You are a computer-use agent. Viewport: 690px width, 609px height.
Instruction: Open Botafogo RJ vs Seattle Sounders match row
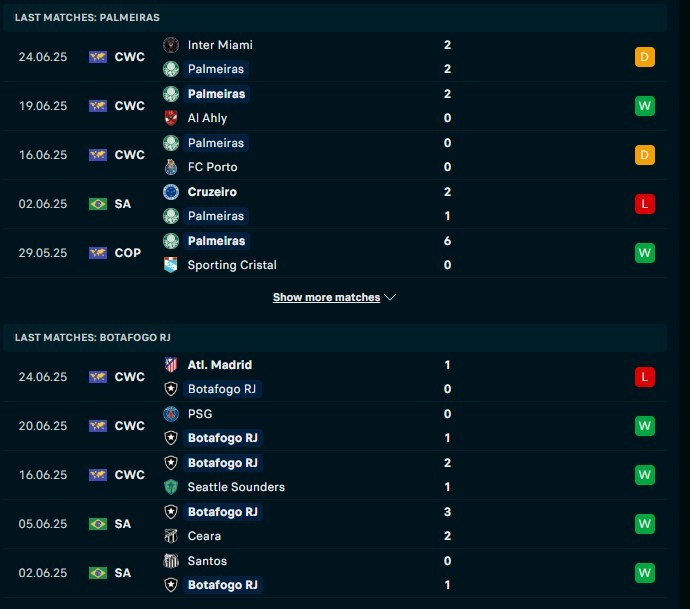coord(335,475)
